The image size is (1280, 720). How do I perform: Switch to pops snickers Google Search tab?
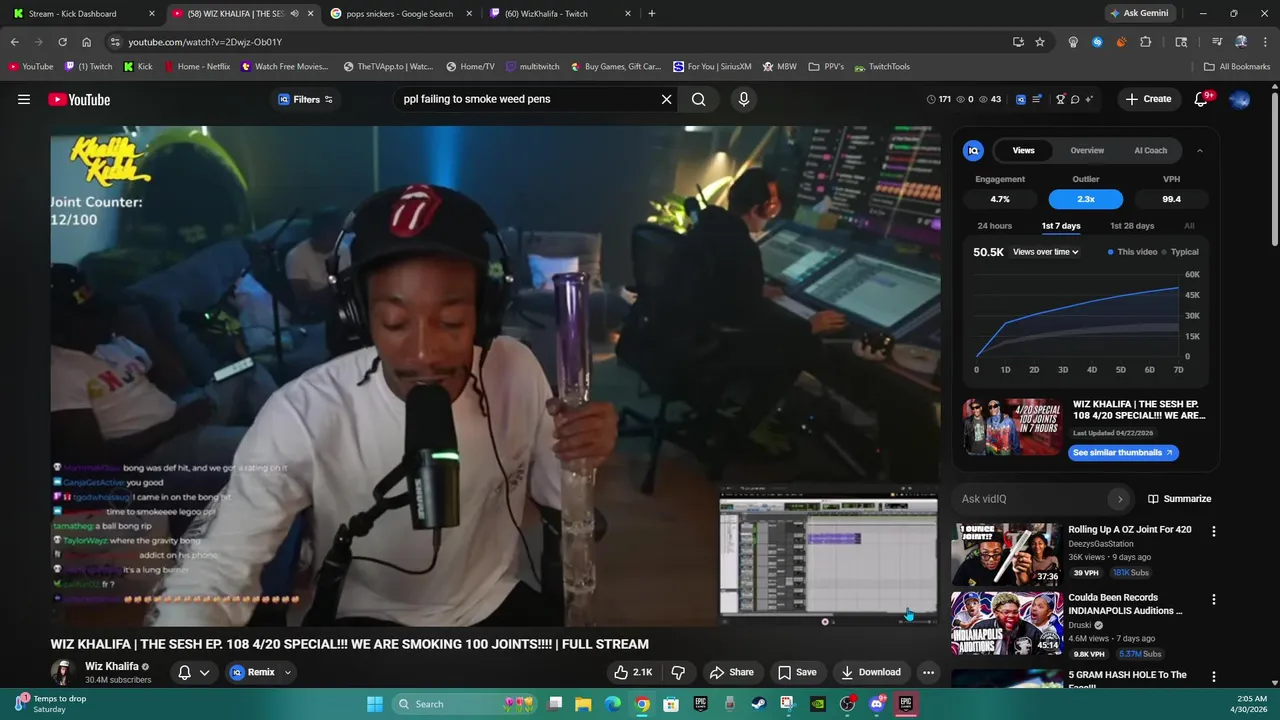pos(399,14)
